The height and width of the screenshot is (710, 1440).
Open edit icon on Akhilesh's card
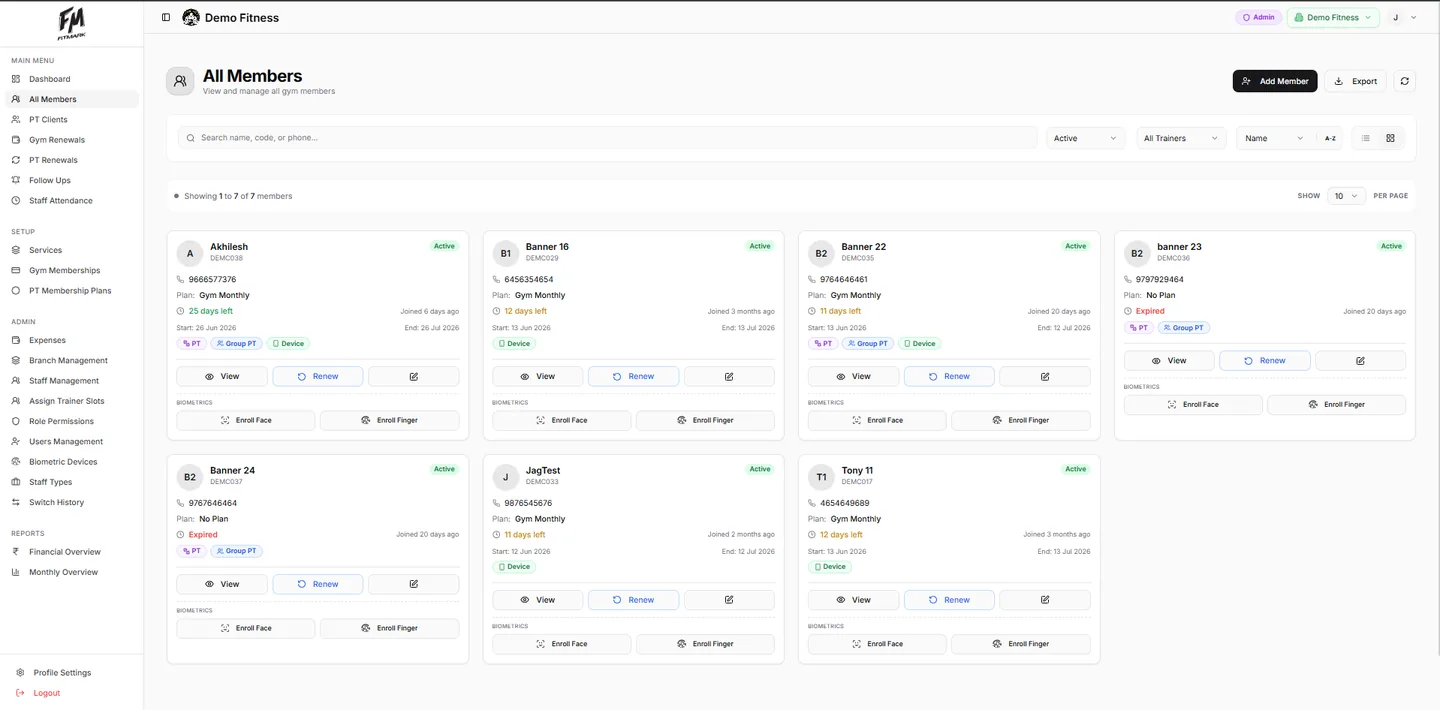[414, 376]
